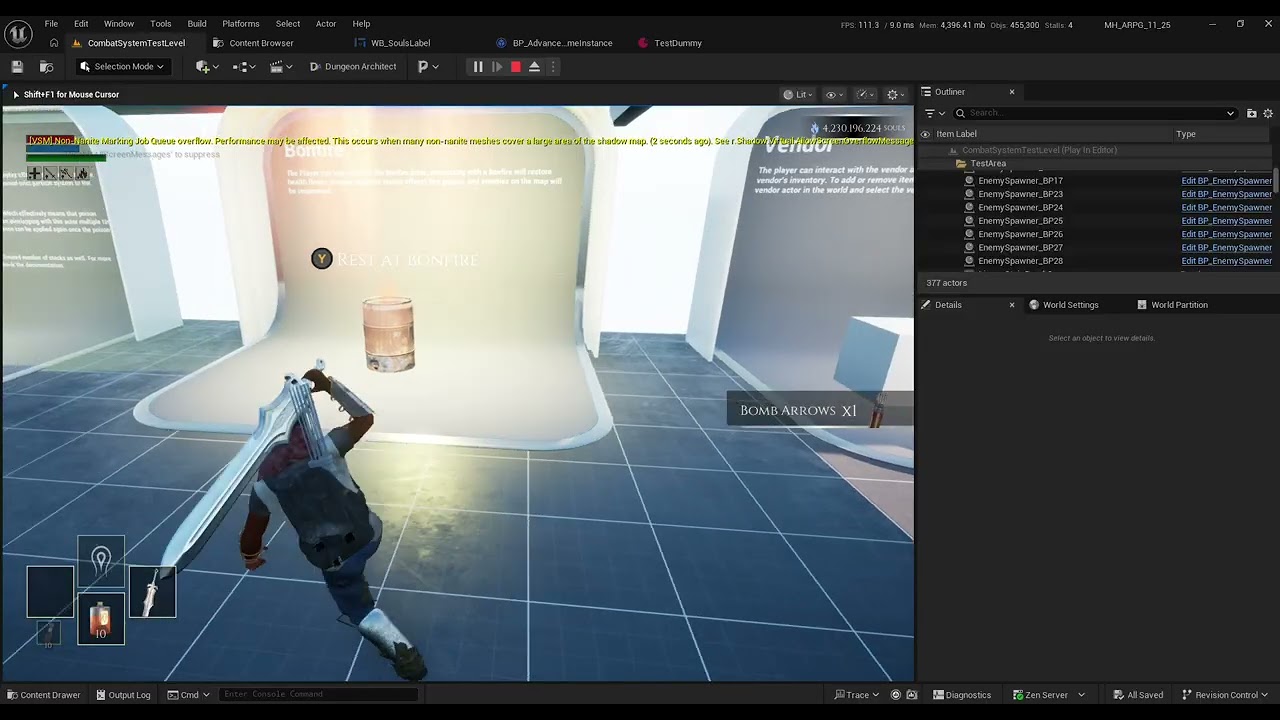Open the viewport performance scalability dropdown
This screenshot has width=1280, height=720.
click(x=866, y=95)
